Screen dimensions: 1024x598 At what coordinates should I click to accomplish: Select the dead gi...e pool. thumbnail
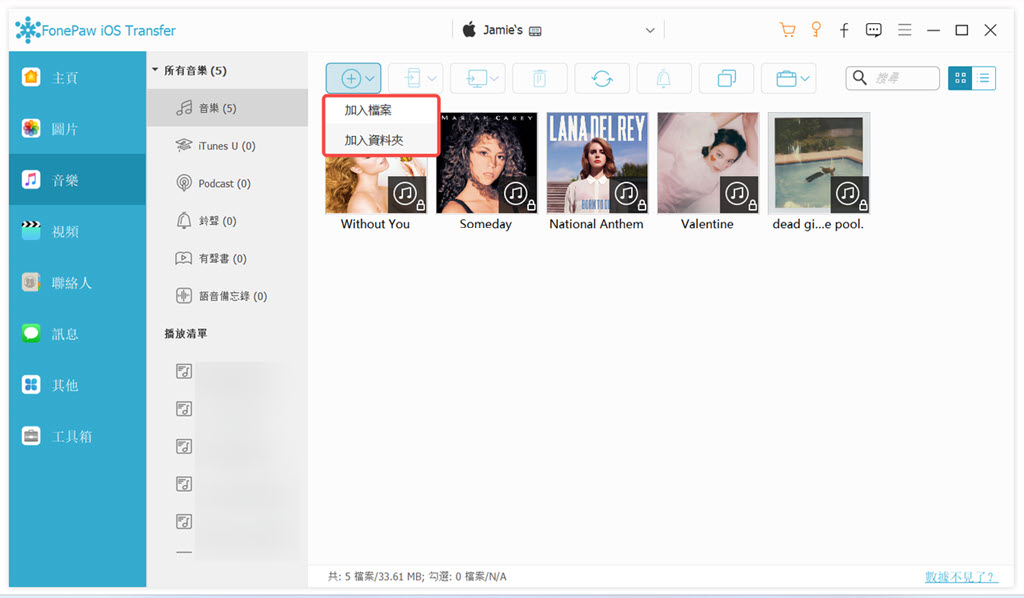tap(819, 163)
